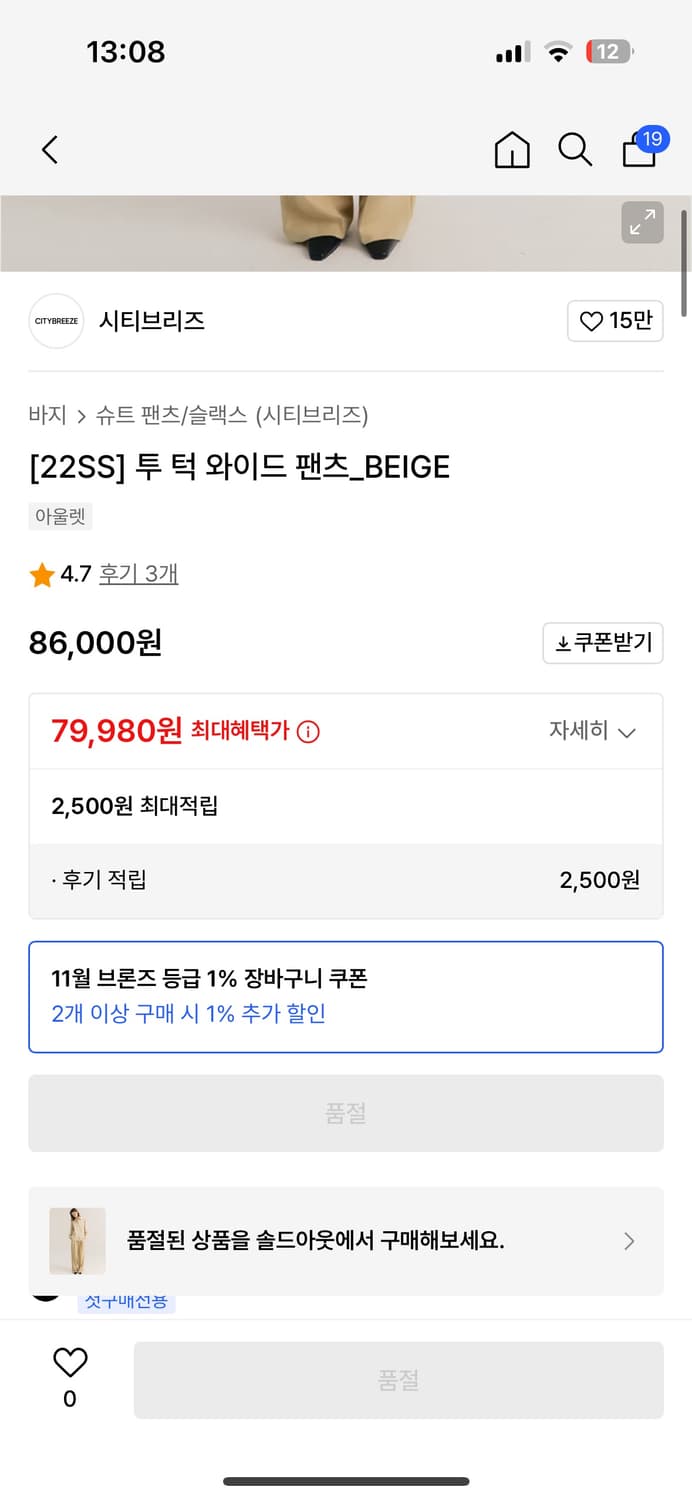Tap the sold-out product thumbnail image
The image size is (692, 1500).
(x=77, y=1241)
